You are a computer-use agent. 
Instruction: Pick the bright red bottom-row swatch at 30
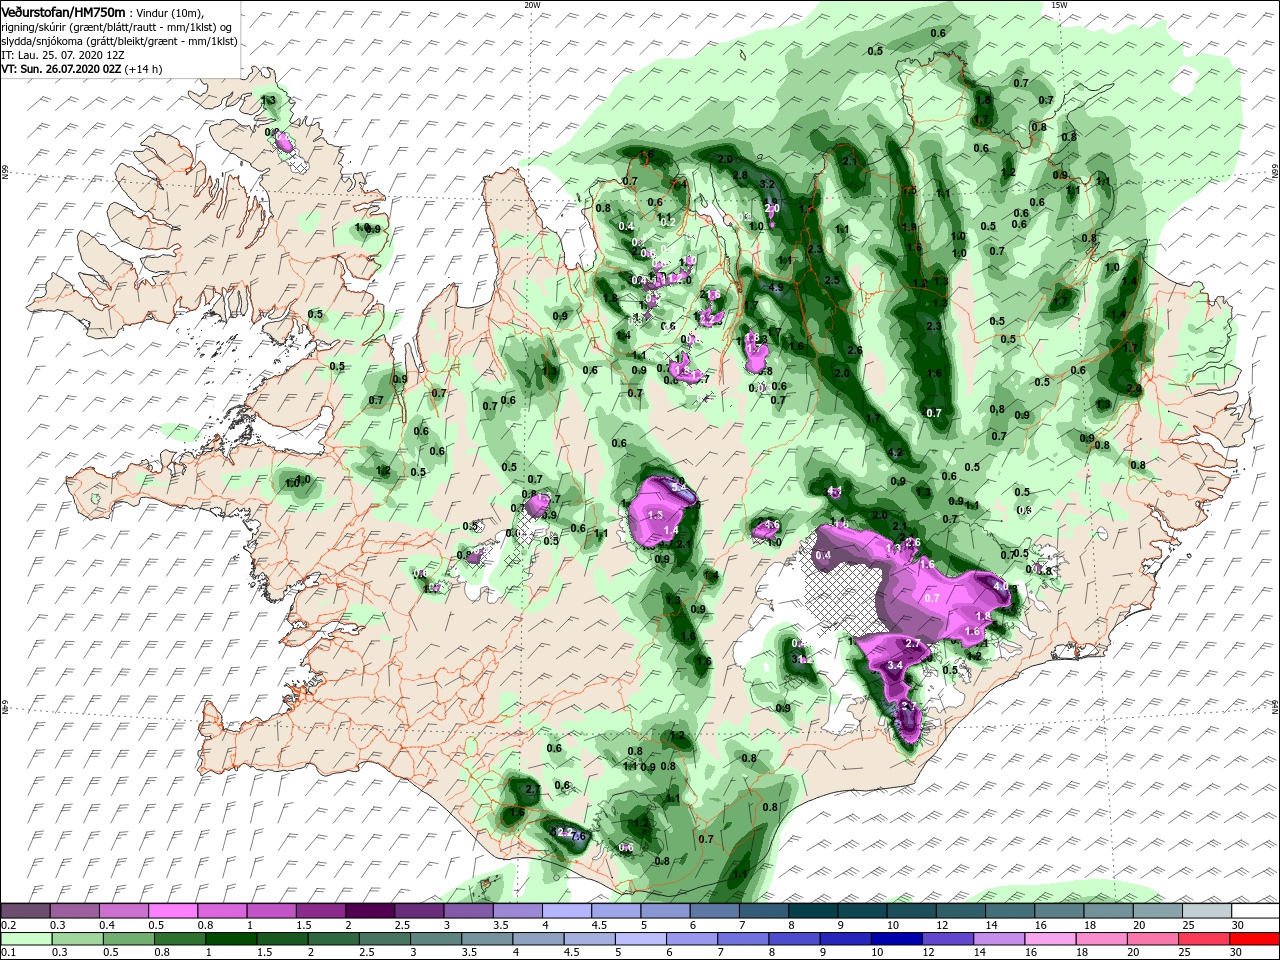click(x=1254, y=939)
